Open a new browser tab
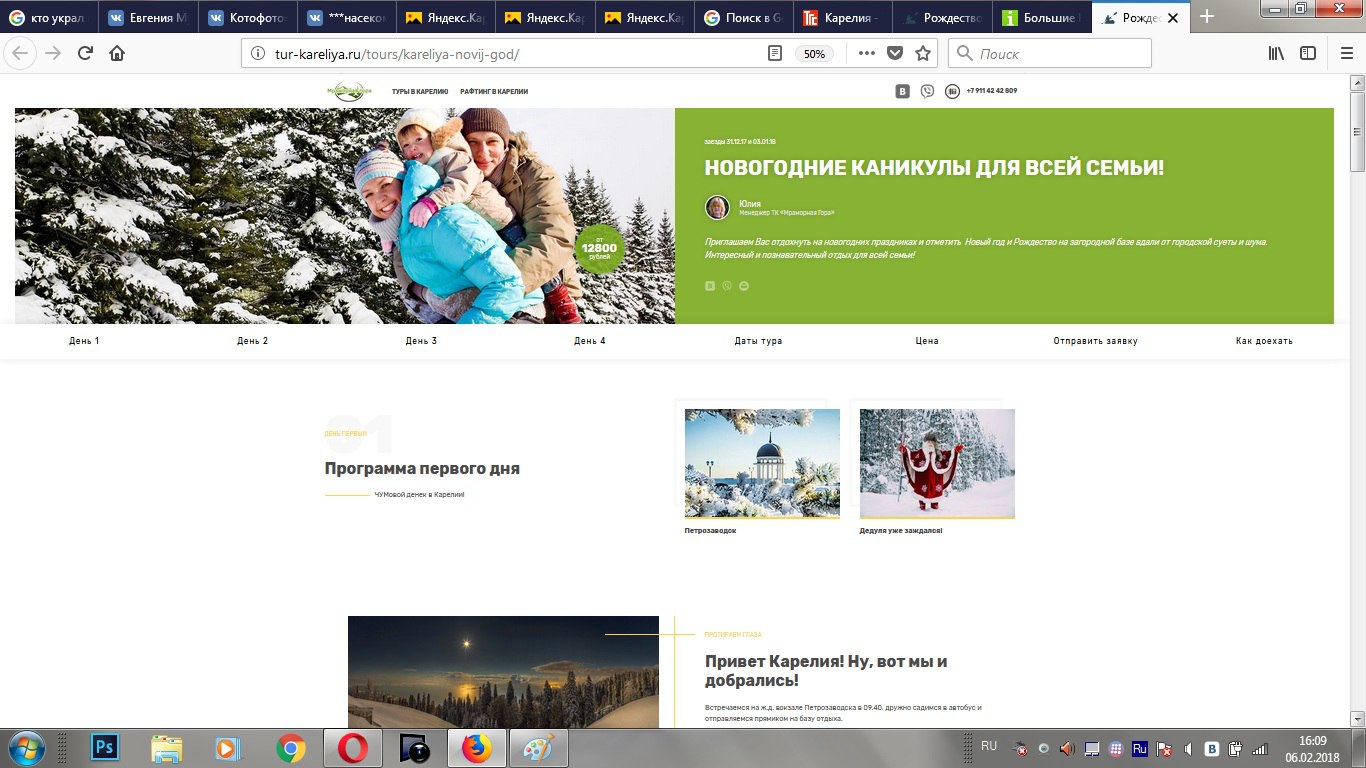Image resolution: width=1366 pixels, height=768 pixels. (1207, 17)
